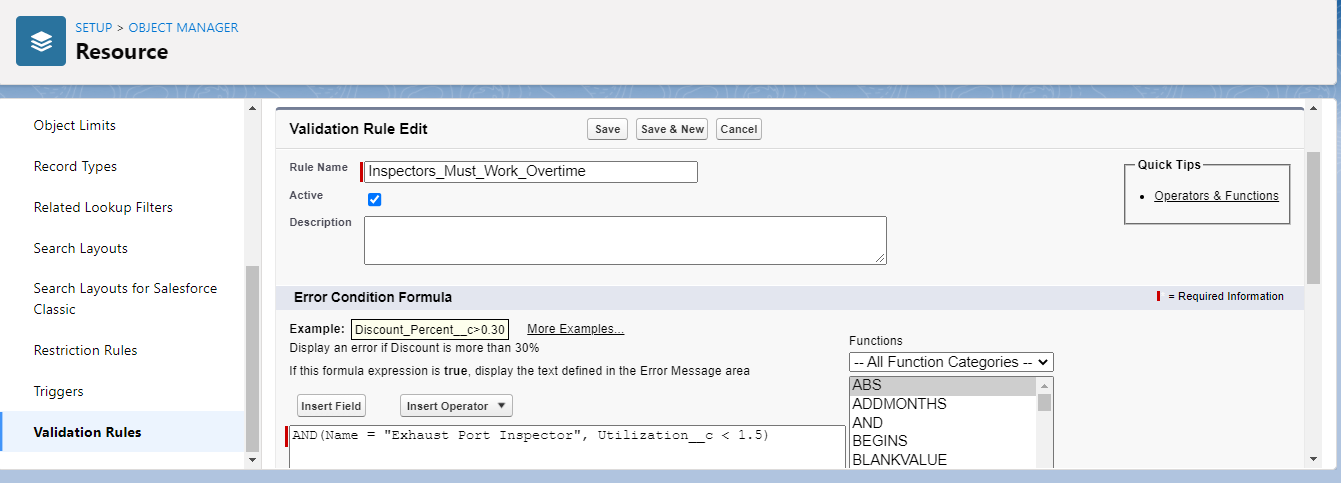Image resolution: width=1341 pixels, height=483 pixels.
Task: Click into the Rule Name field
Action: (x=530, y=171)
